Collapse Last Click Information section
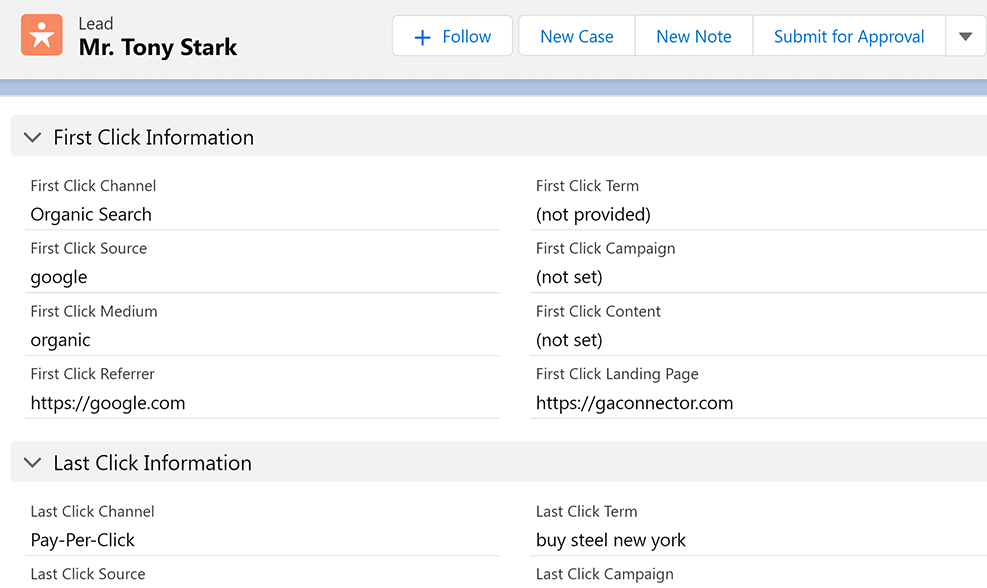 click(x=33, y=463)
